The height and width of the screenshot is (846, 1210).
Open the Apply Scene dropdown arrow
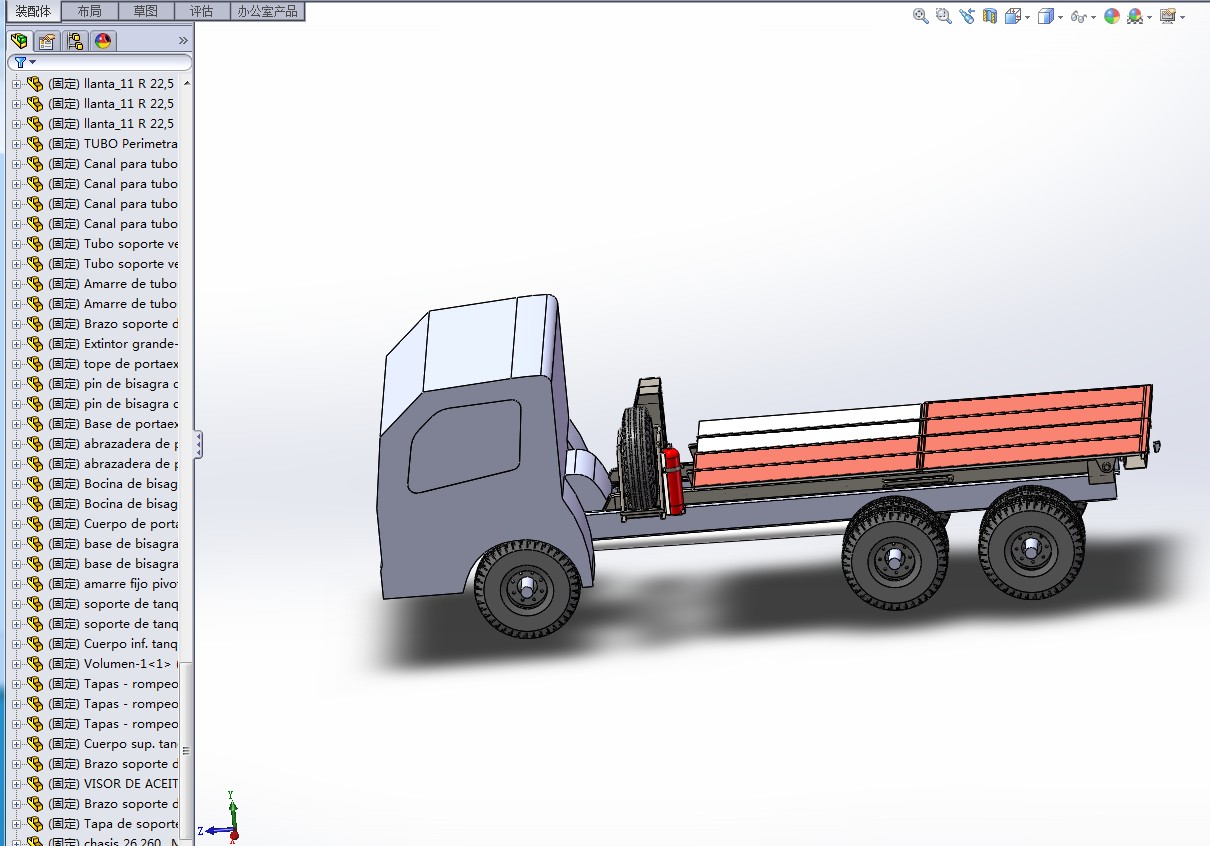[1150, 17]
